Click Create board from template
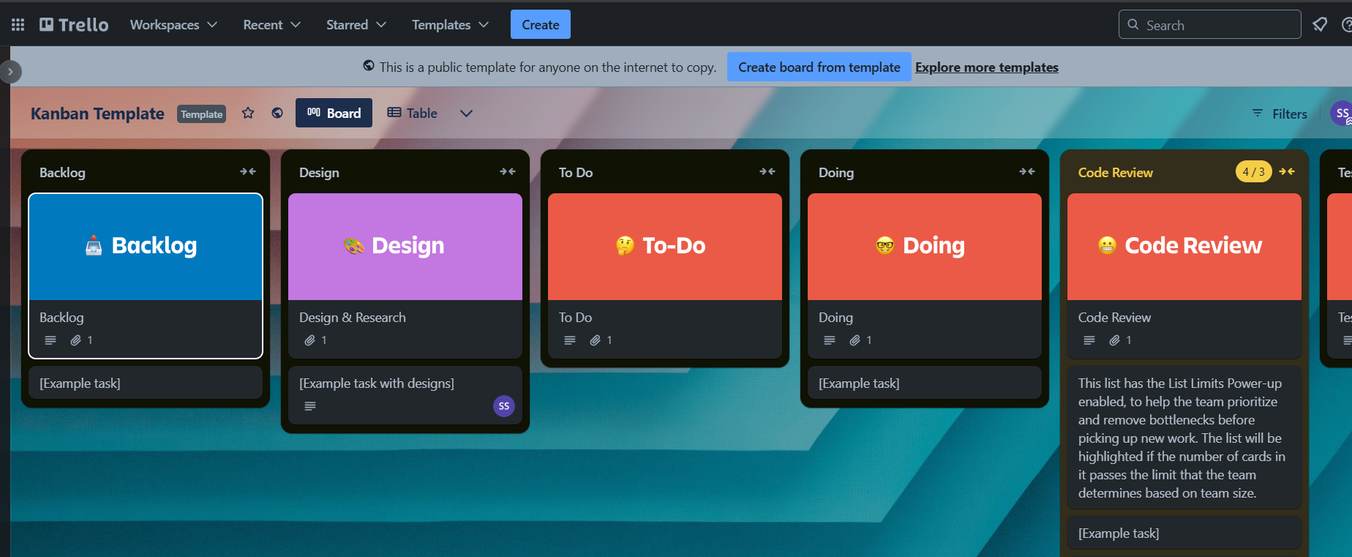 click(819, 67)
